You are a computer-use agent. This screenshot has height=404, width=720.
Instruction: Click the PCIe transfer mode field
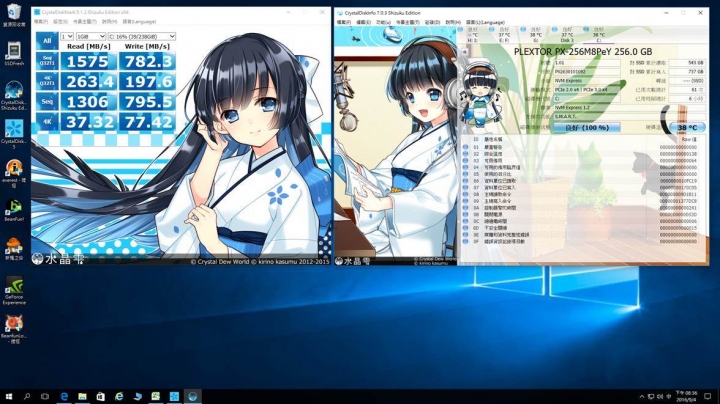pos(586,90)
